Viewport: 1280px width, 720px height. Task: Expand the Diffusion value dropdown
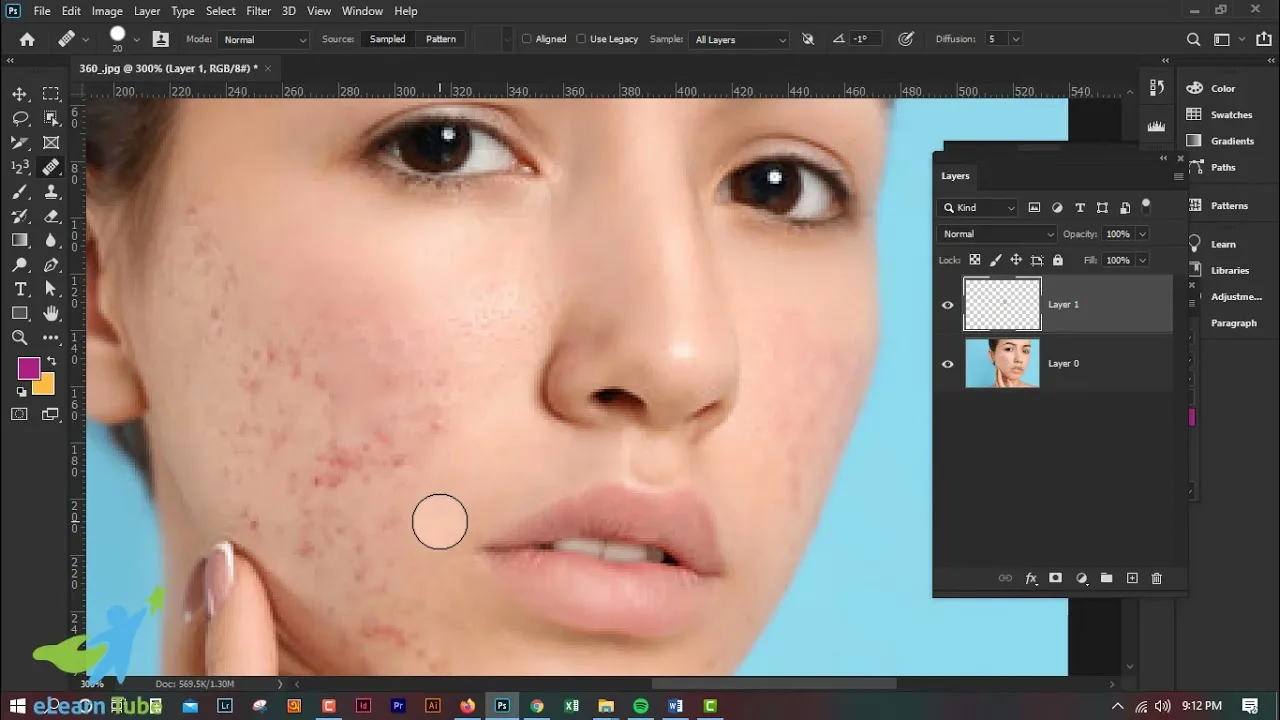coord(1016,39)
